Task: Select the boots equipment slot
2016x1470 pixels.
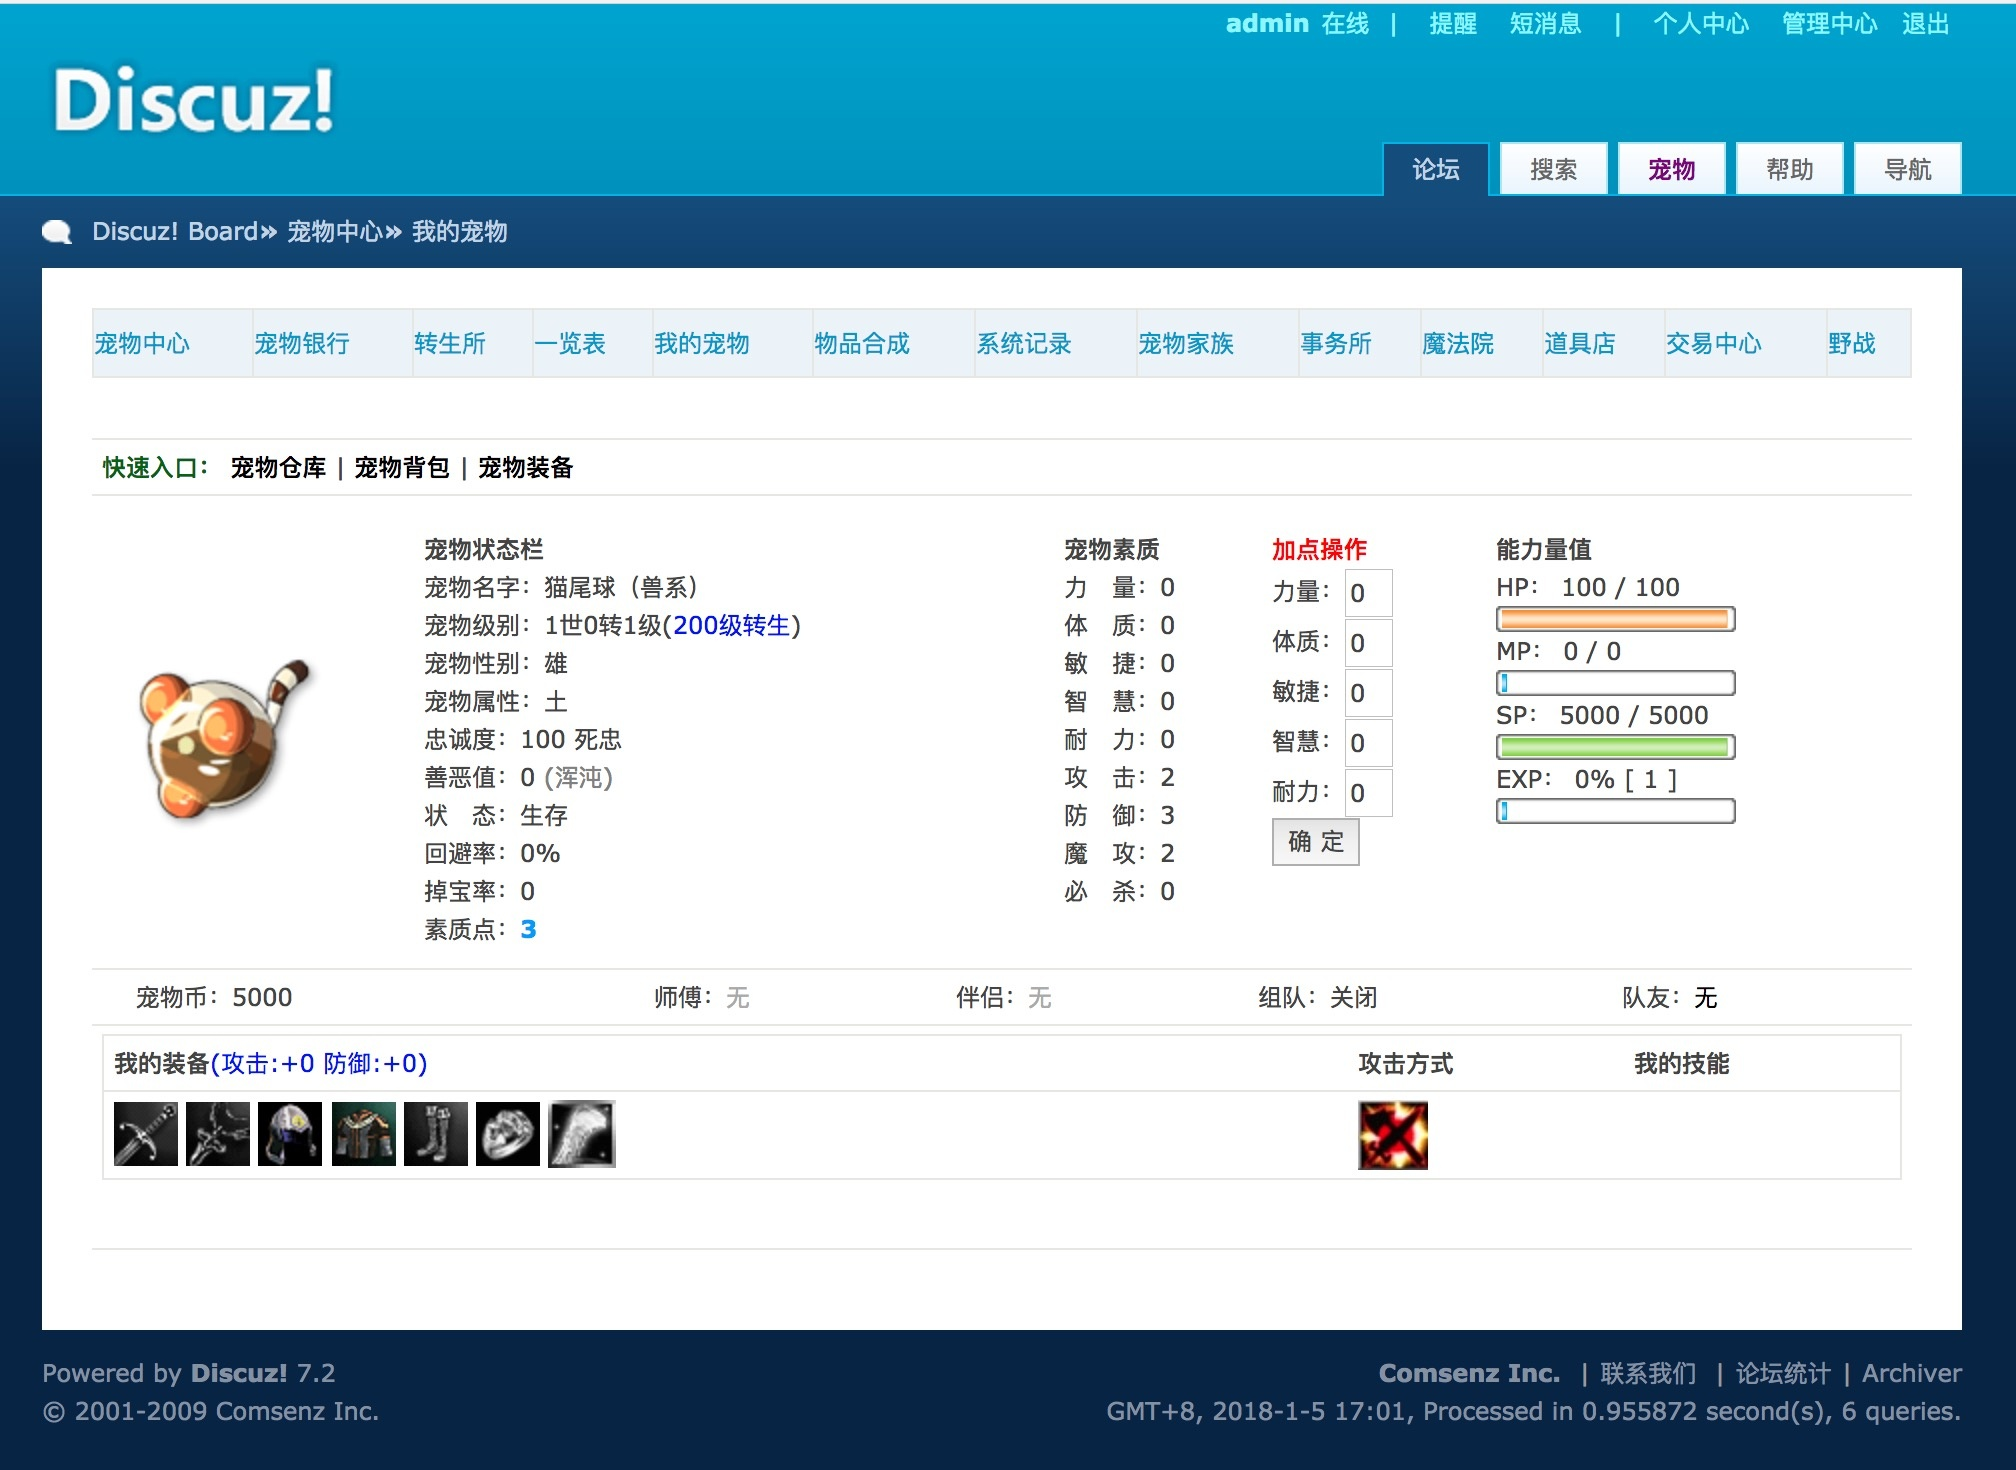Action: click(x=435, y=1134)
